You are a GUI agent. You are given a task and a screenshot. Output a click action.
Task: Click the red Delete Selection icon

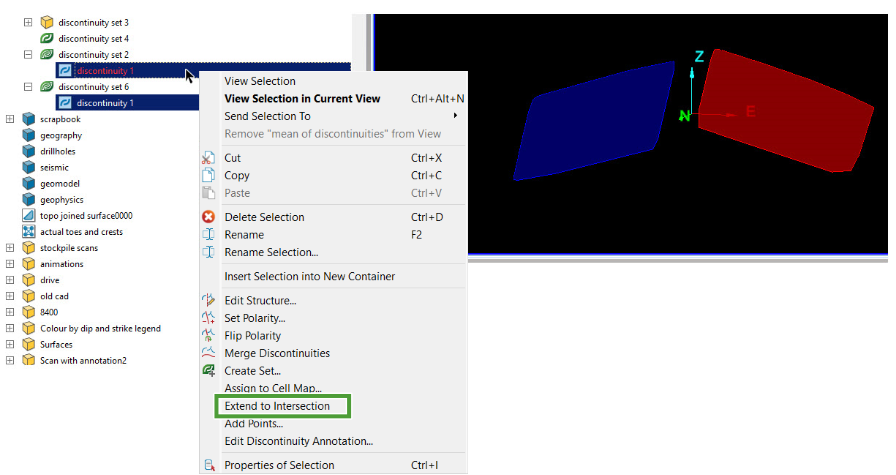[209, 217]
